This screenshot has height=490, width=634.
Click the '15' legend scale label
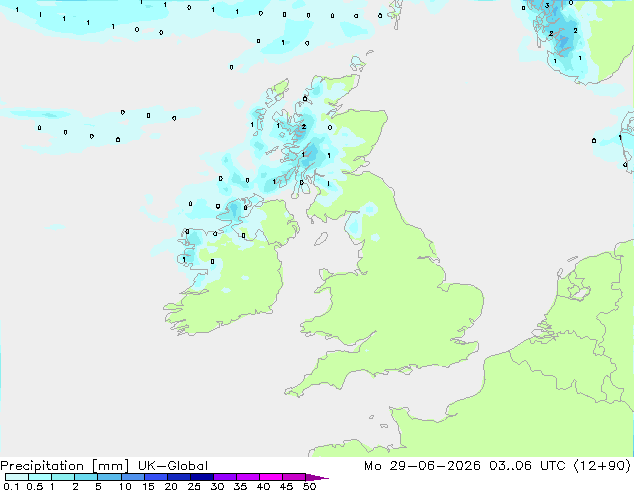pos(148,486)
